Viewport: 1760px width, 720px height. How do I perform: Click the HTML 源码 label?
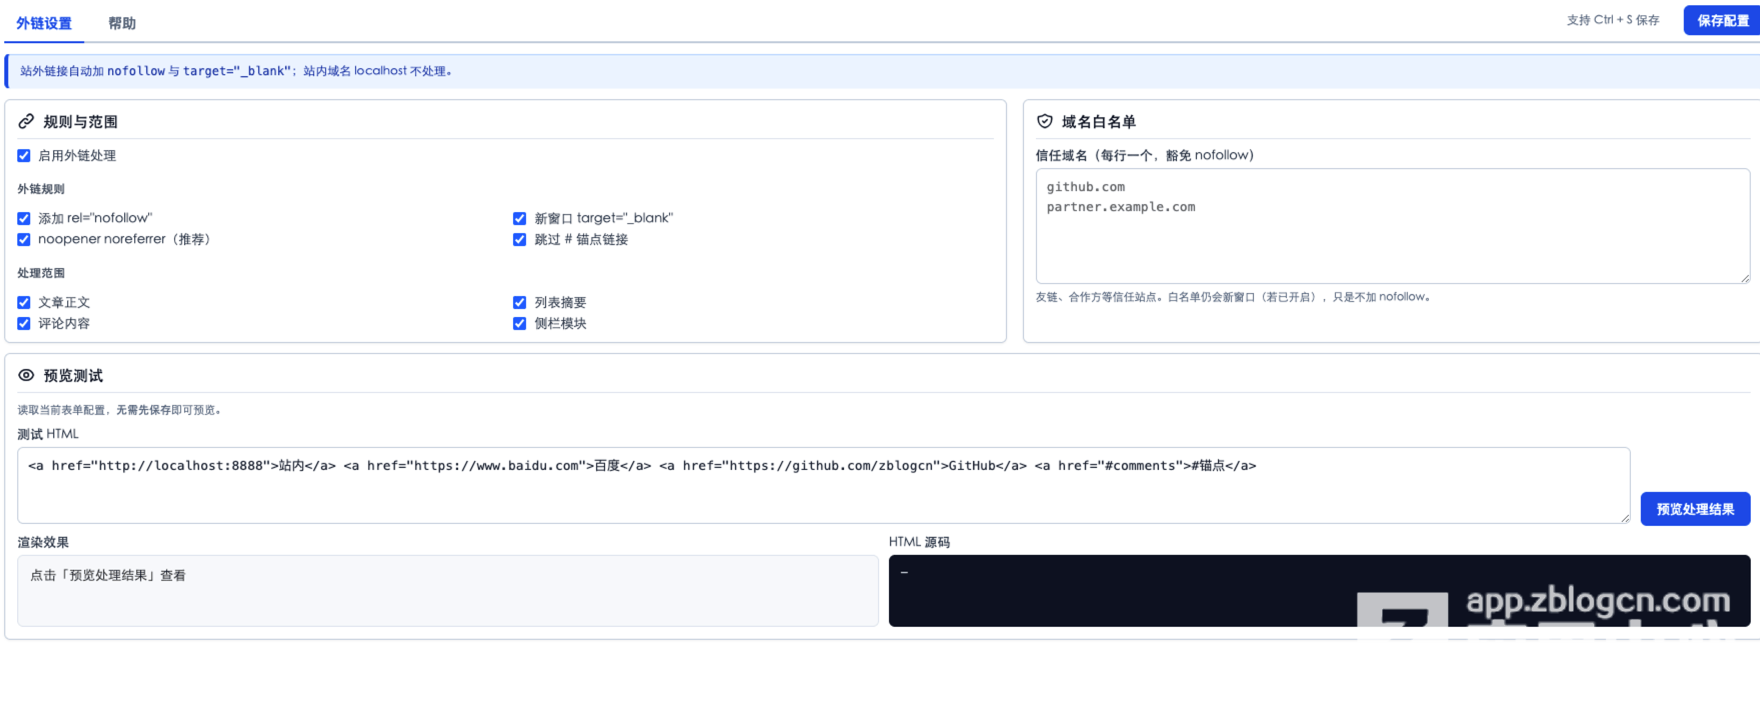(919, 542)
